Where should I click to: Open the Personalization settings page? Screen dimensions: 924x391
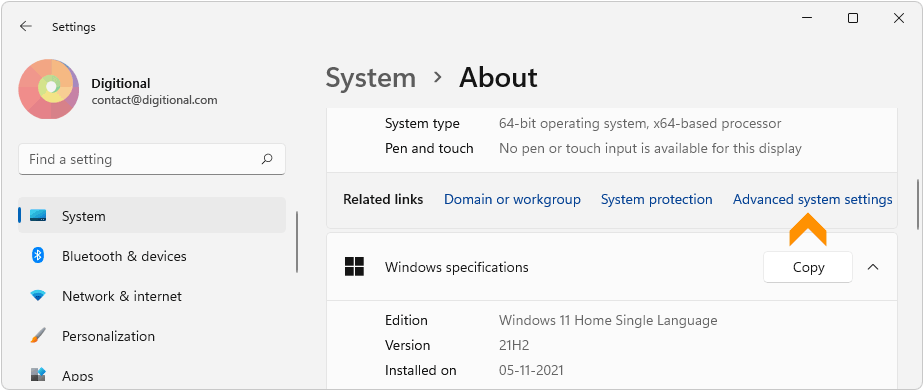click(x=108, y=336)
